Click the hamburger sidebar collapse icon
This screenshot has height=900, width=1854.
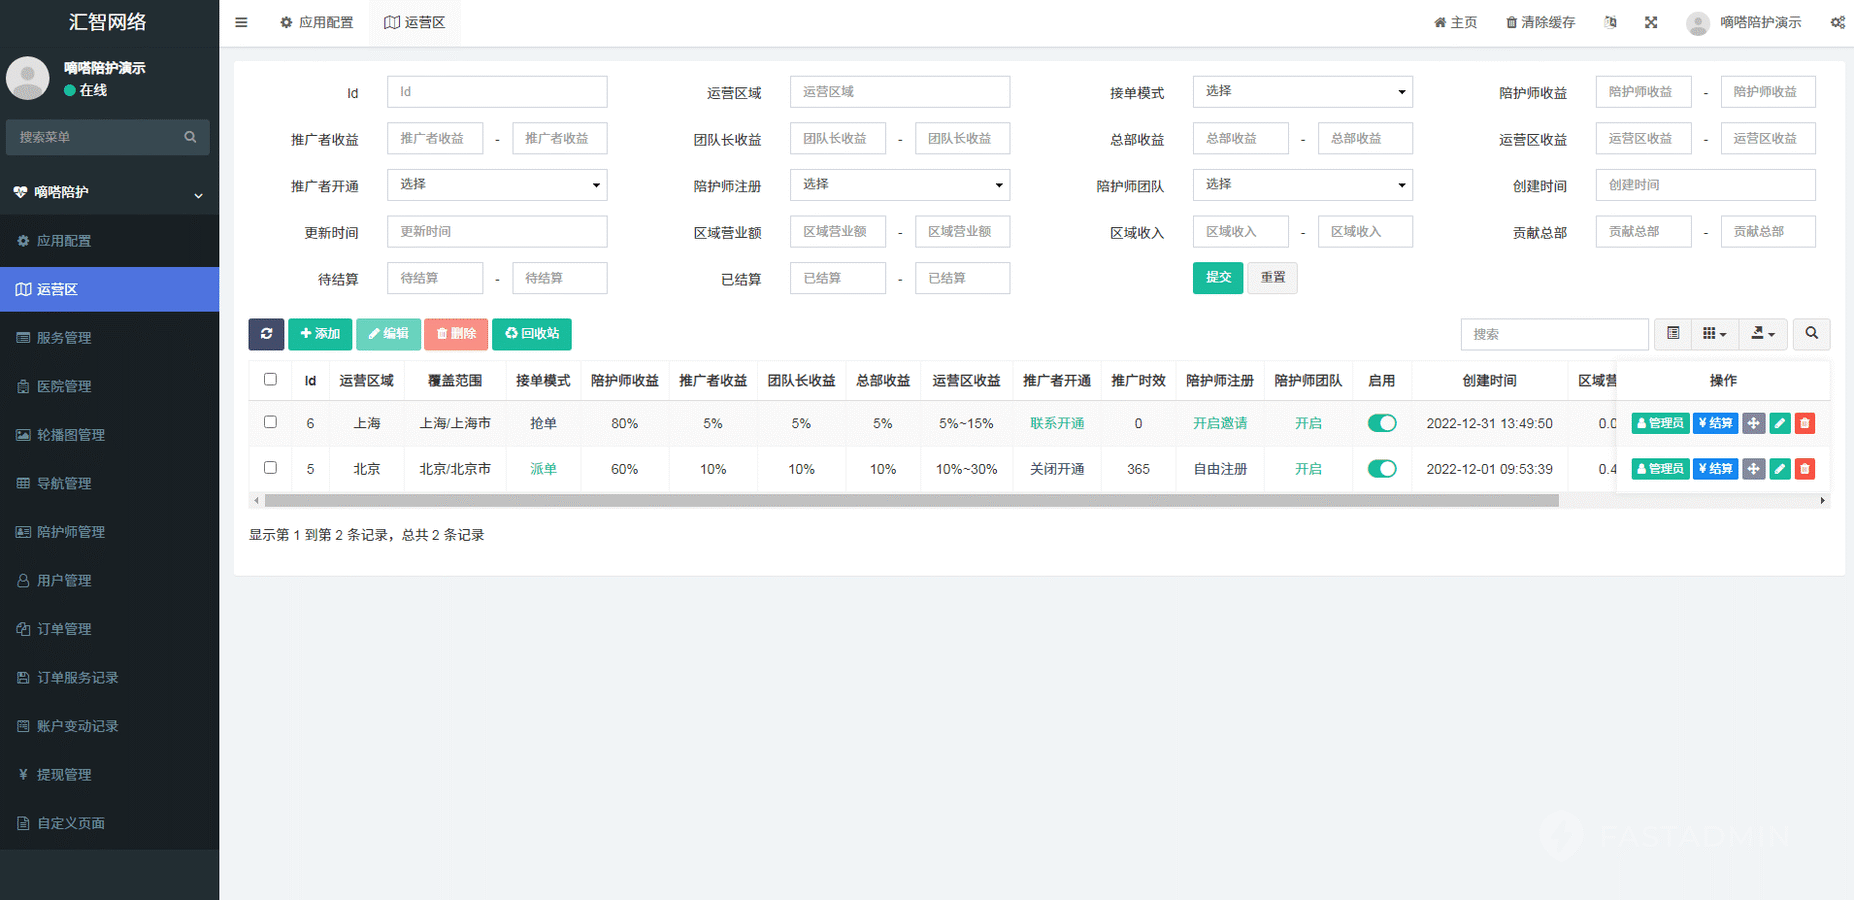pyautogui.click(x=241, y=22)
